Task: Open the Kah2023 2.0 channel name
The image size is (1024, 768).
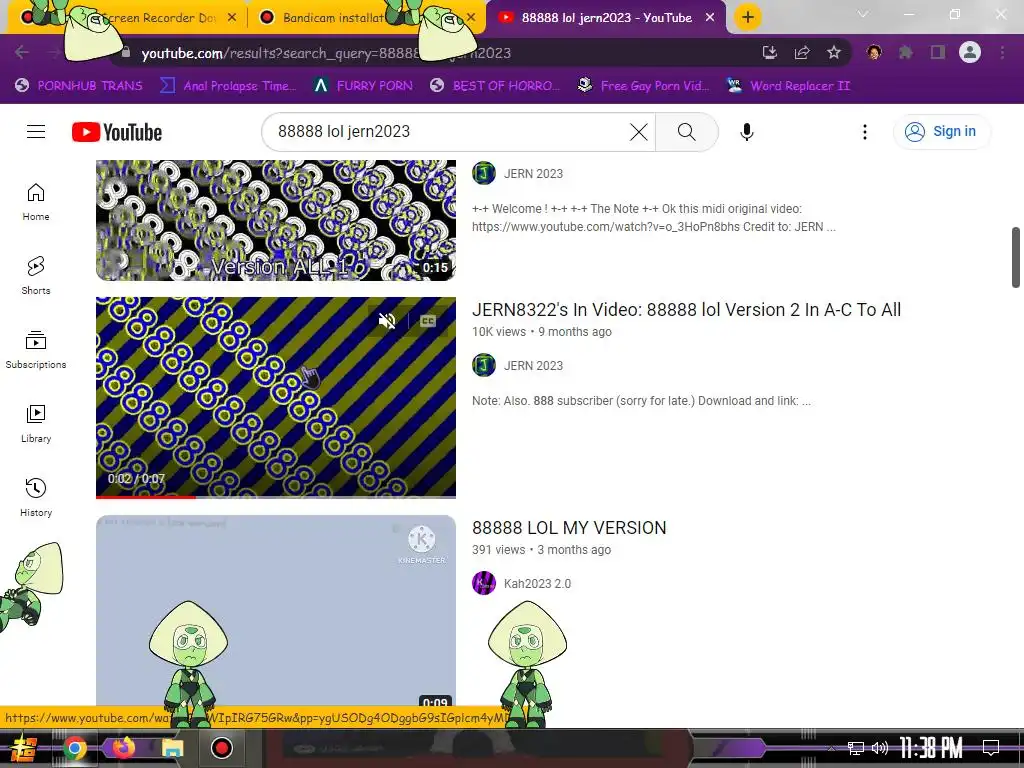Action: [537, 584]
